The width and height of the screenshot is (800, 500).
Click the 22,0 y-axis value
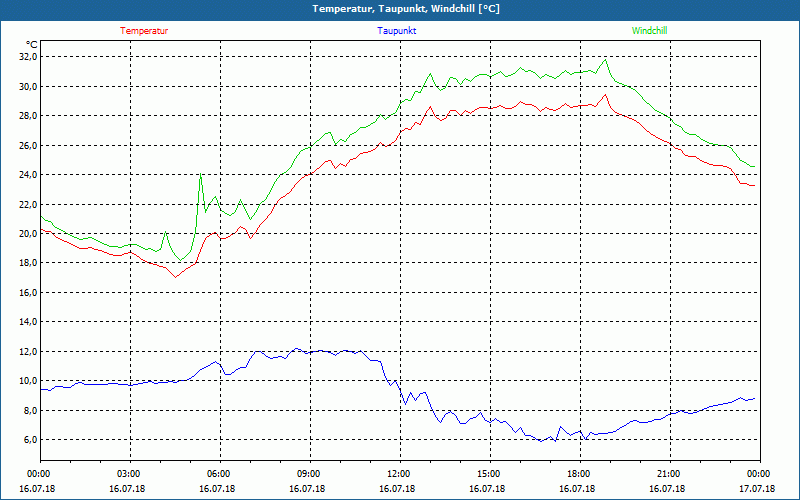[29, 204]
